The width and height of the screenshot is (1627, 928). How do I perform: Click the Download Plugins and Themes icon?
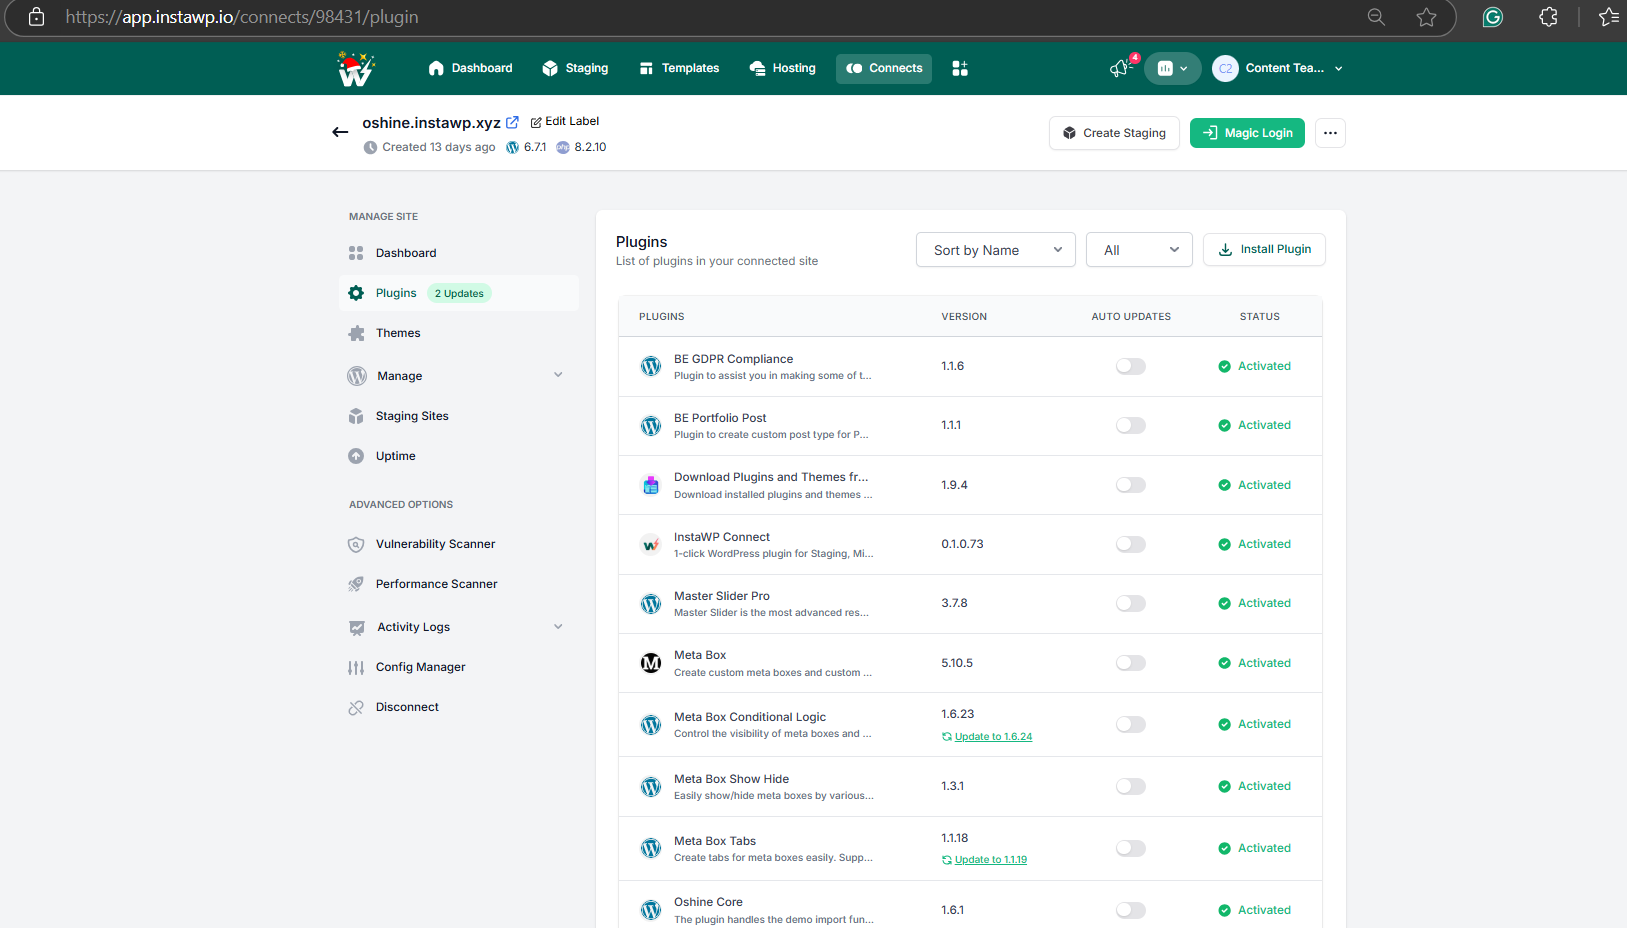(x=651, y=485)
